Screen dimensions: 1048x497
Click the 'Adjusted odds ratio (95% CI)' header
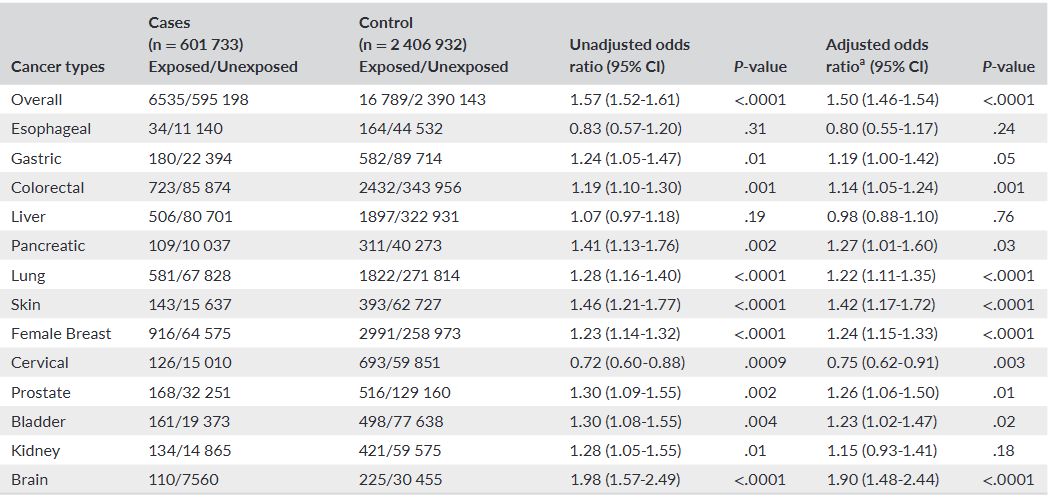tap(876, 56)
